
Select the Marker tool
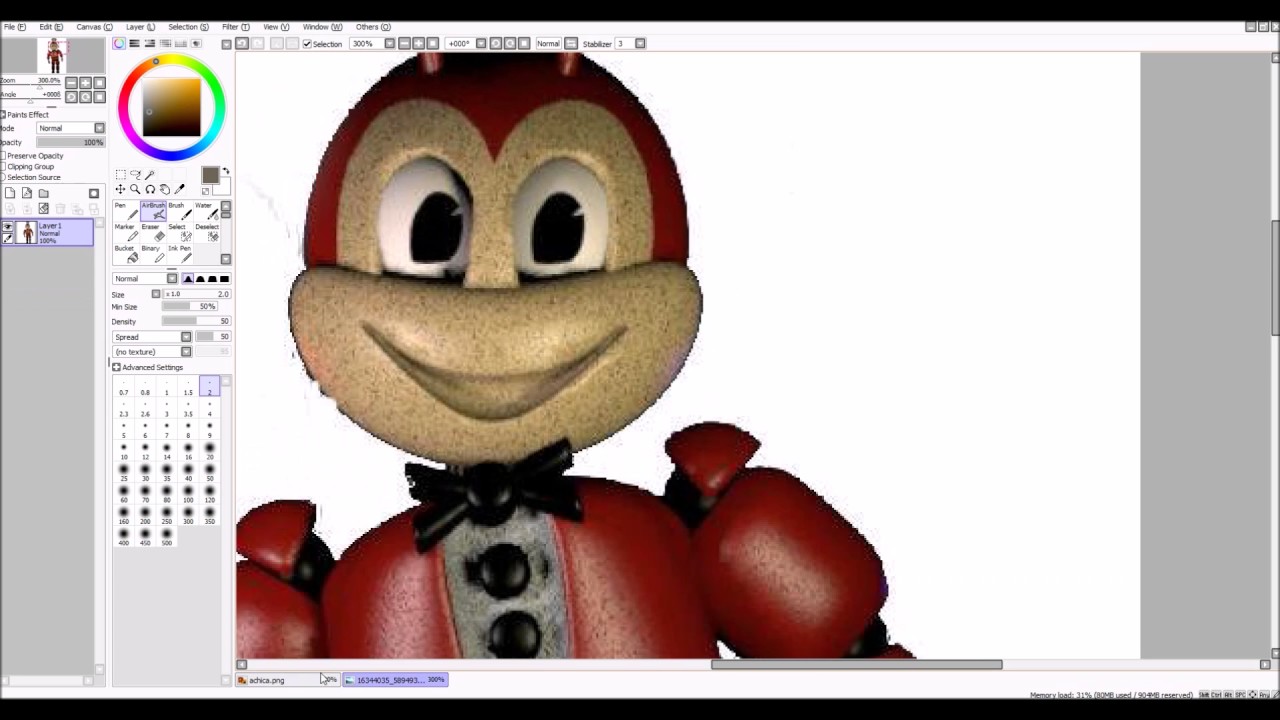pos(125,232)
